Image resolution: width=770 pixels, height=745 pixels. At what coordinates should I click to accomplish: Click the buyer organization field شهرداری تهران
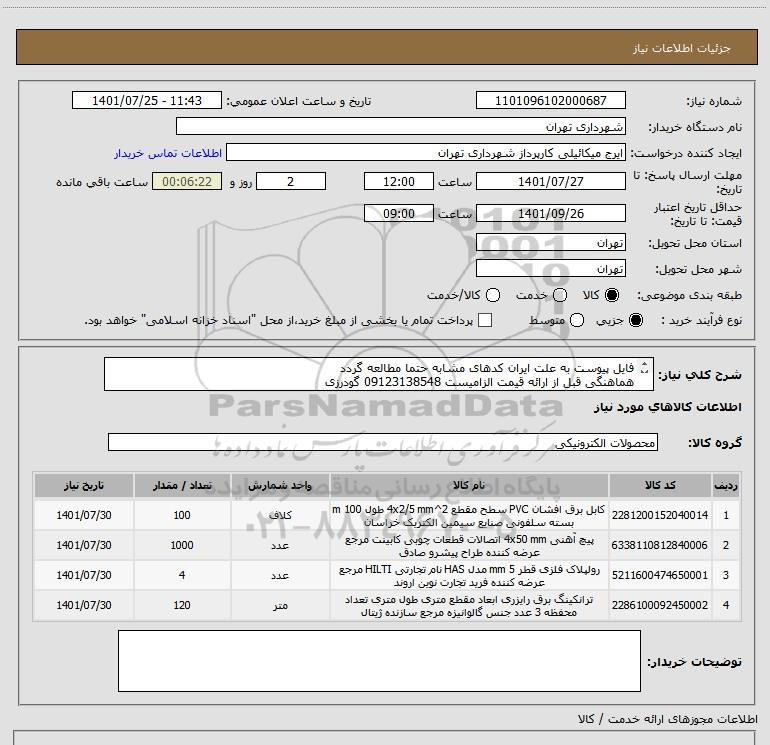(x=401, y=126)
